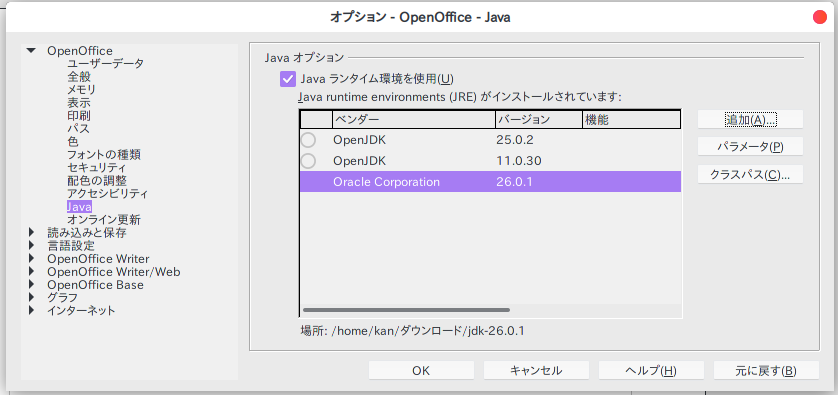Expand the OpenOffice Writer node arrow

click(x=31, y=259)
